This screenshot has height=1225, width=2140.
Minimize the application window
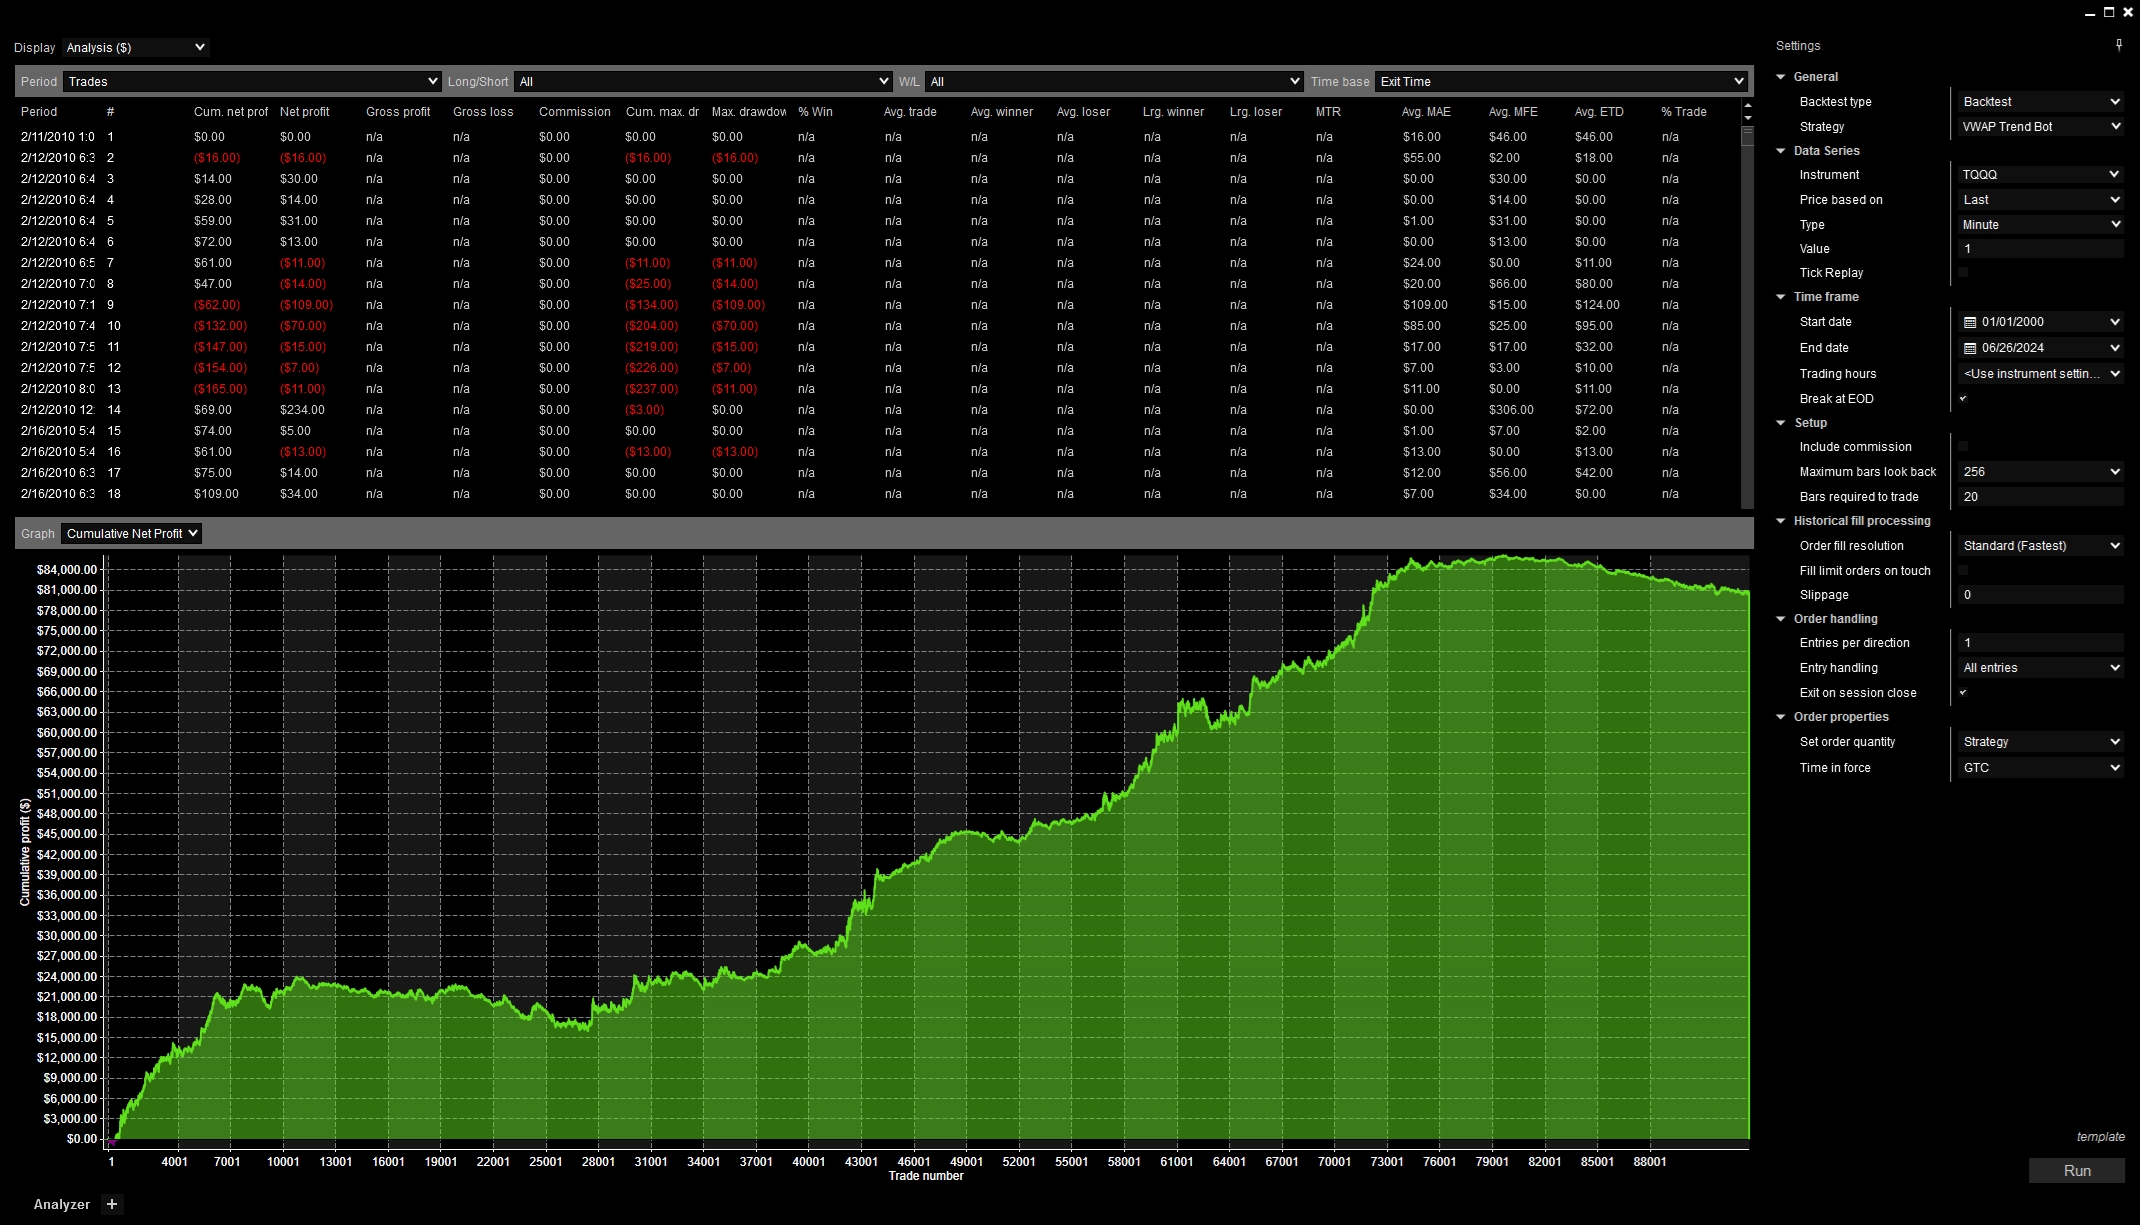click(2090, 12)
